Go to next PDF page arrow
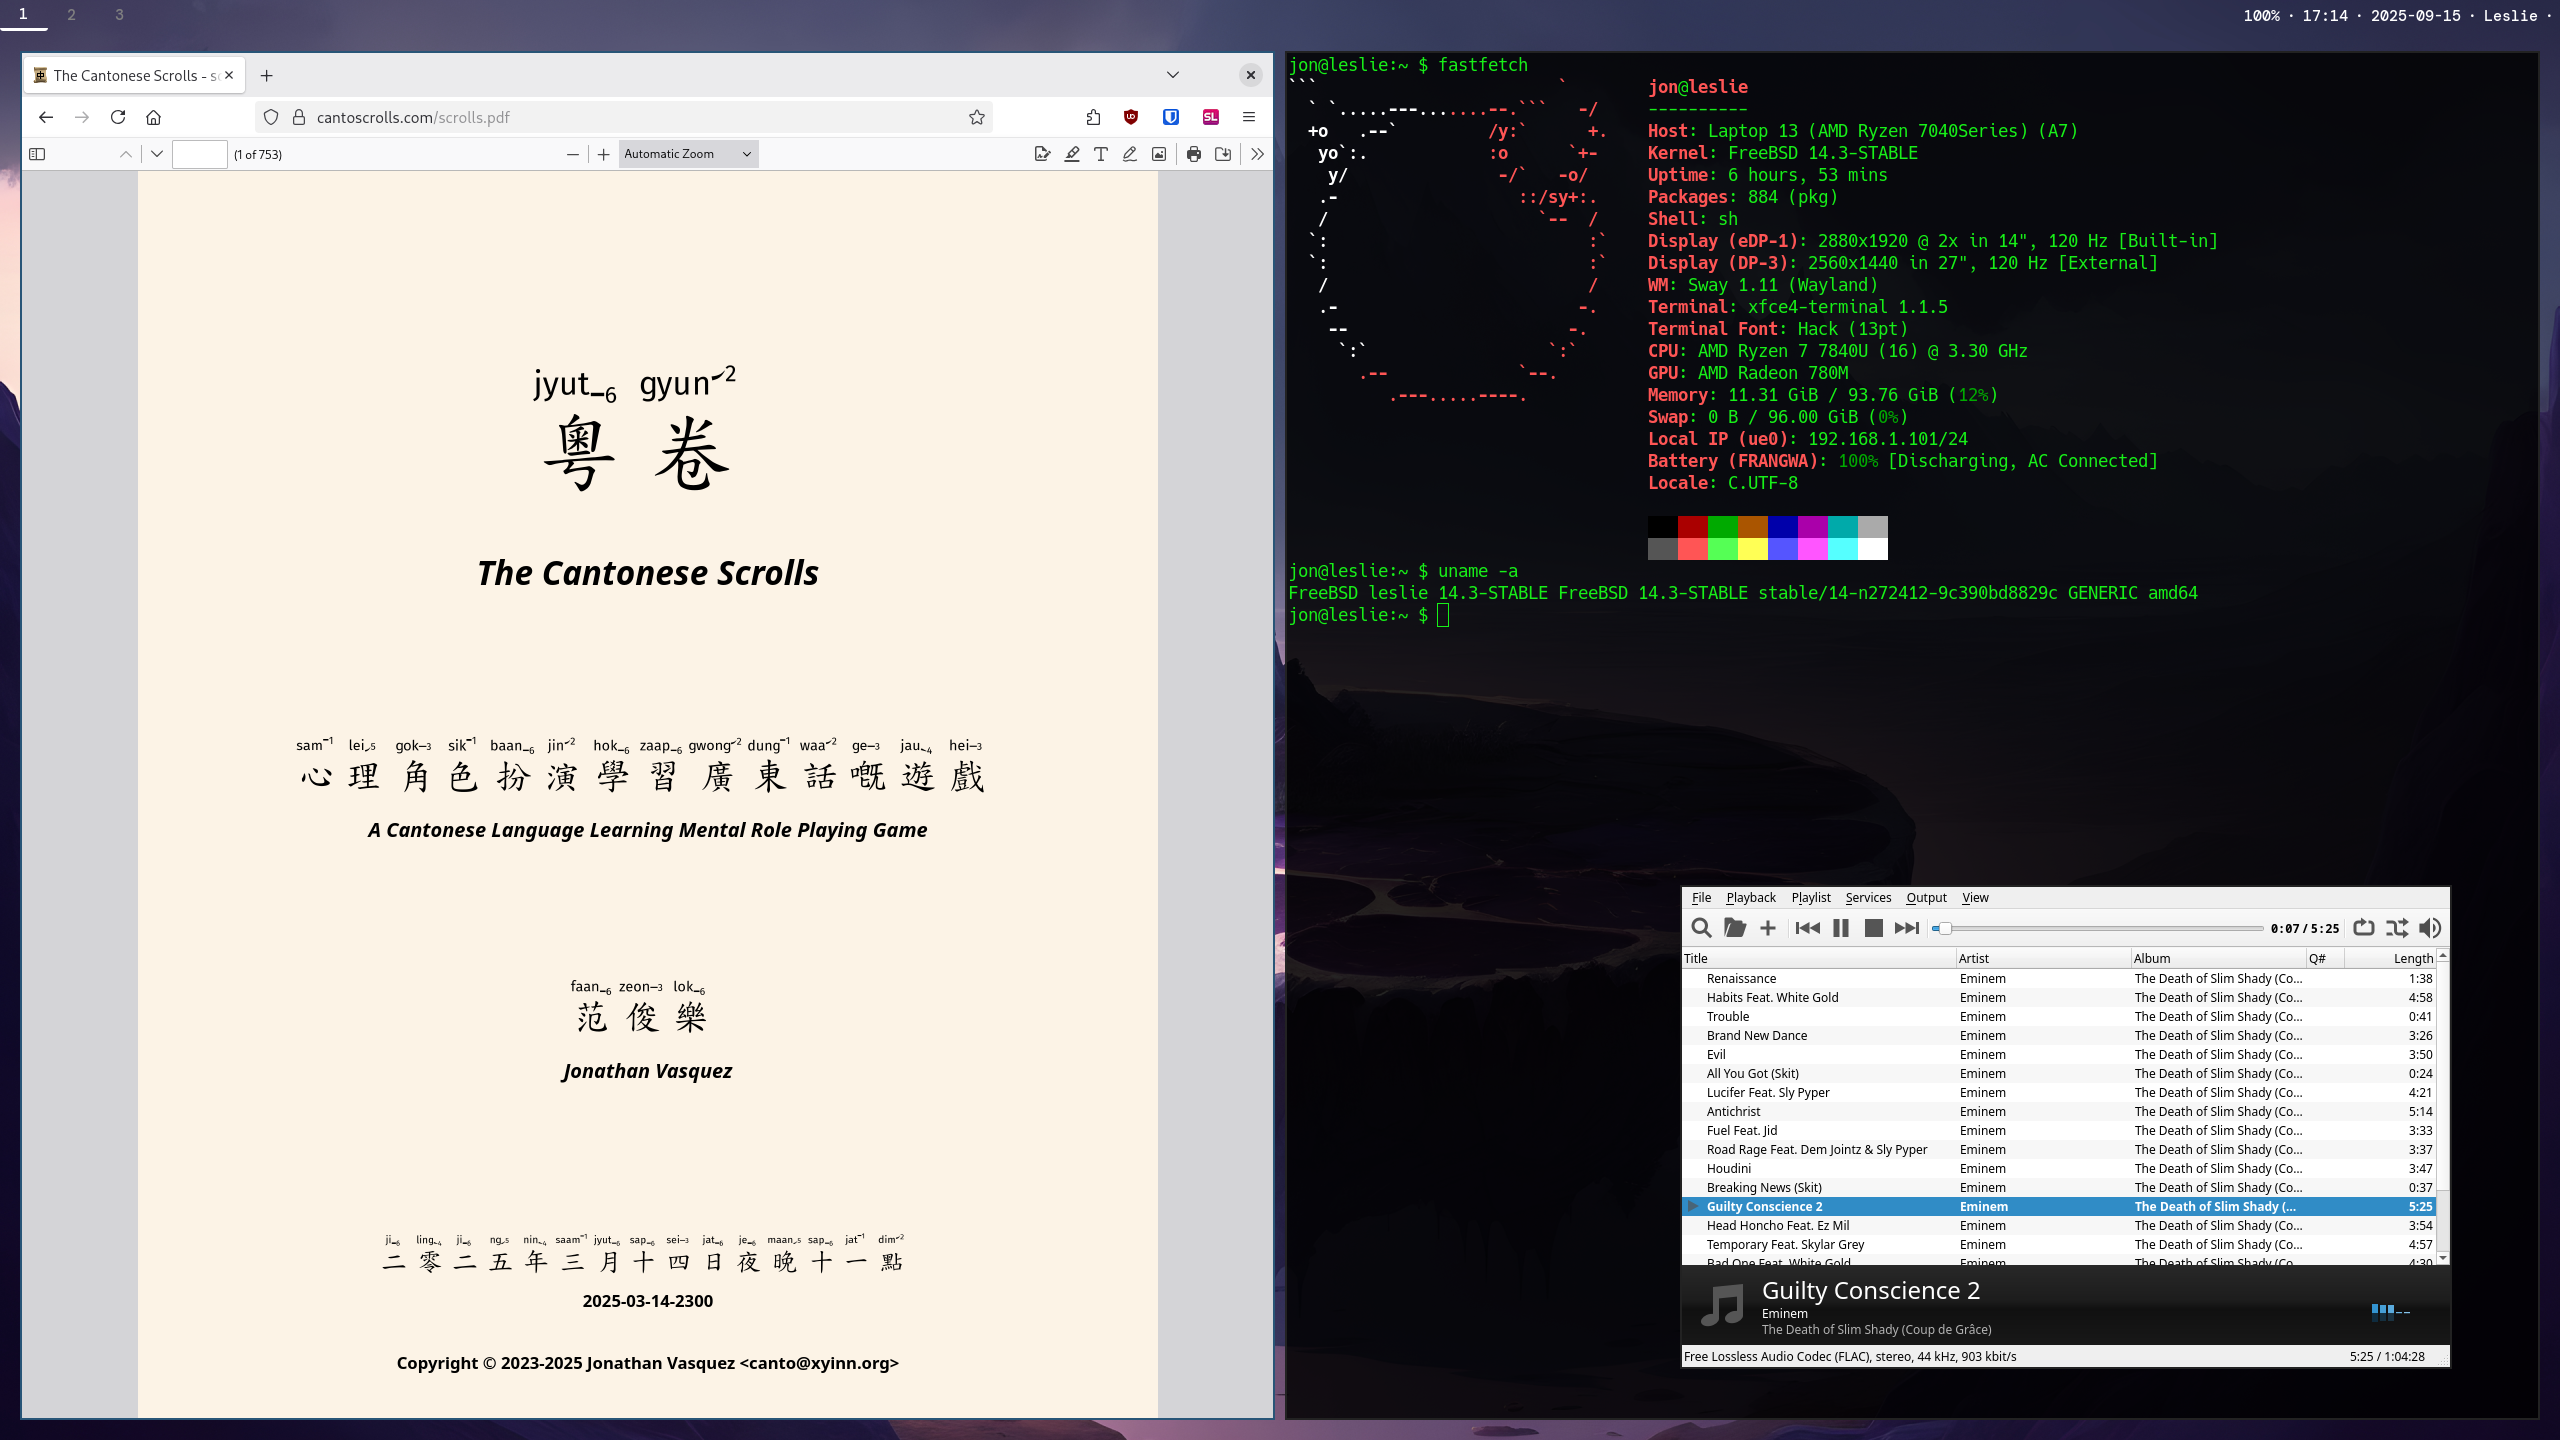 pyautogui.click(x=157, y=154)
